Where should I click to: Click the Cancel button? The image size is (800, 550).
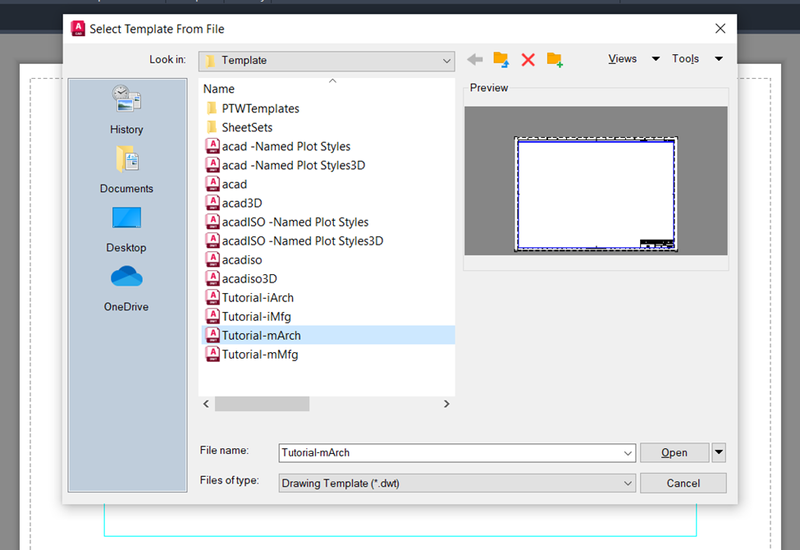[683, 483]
